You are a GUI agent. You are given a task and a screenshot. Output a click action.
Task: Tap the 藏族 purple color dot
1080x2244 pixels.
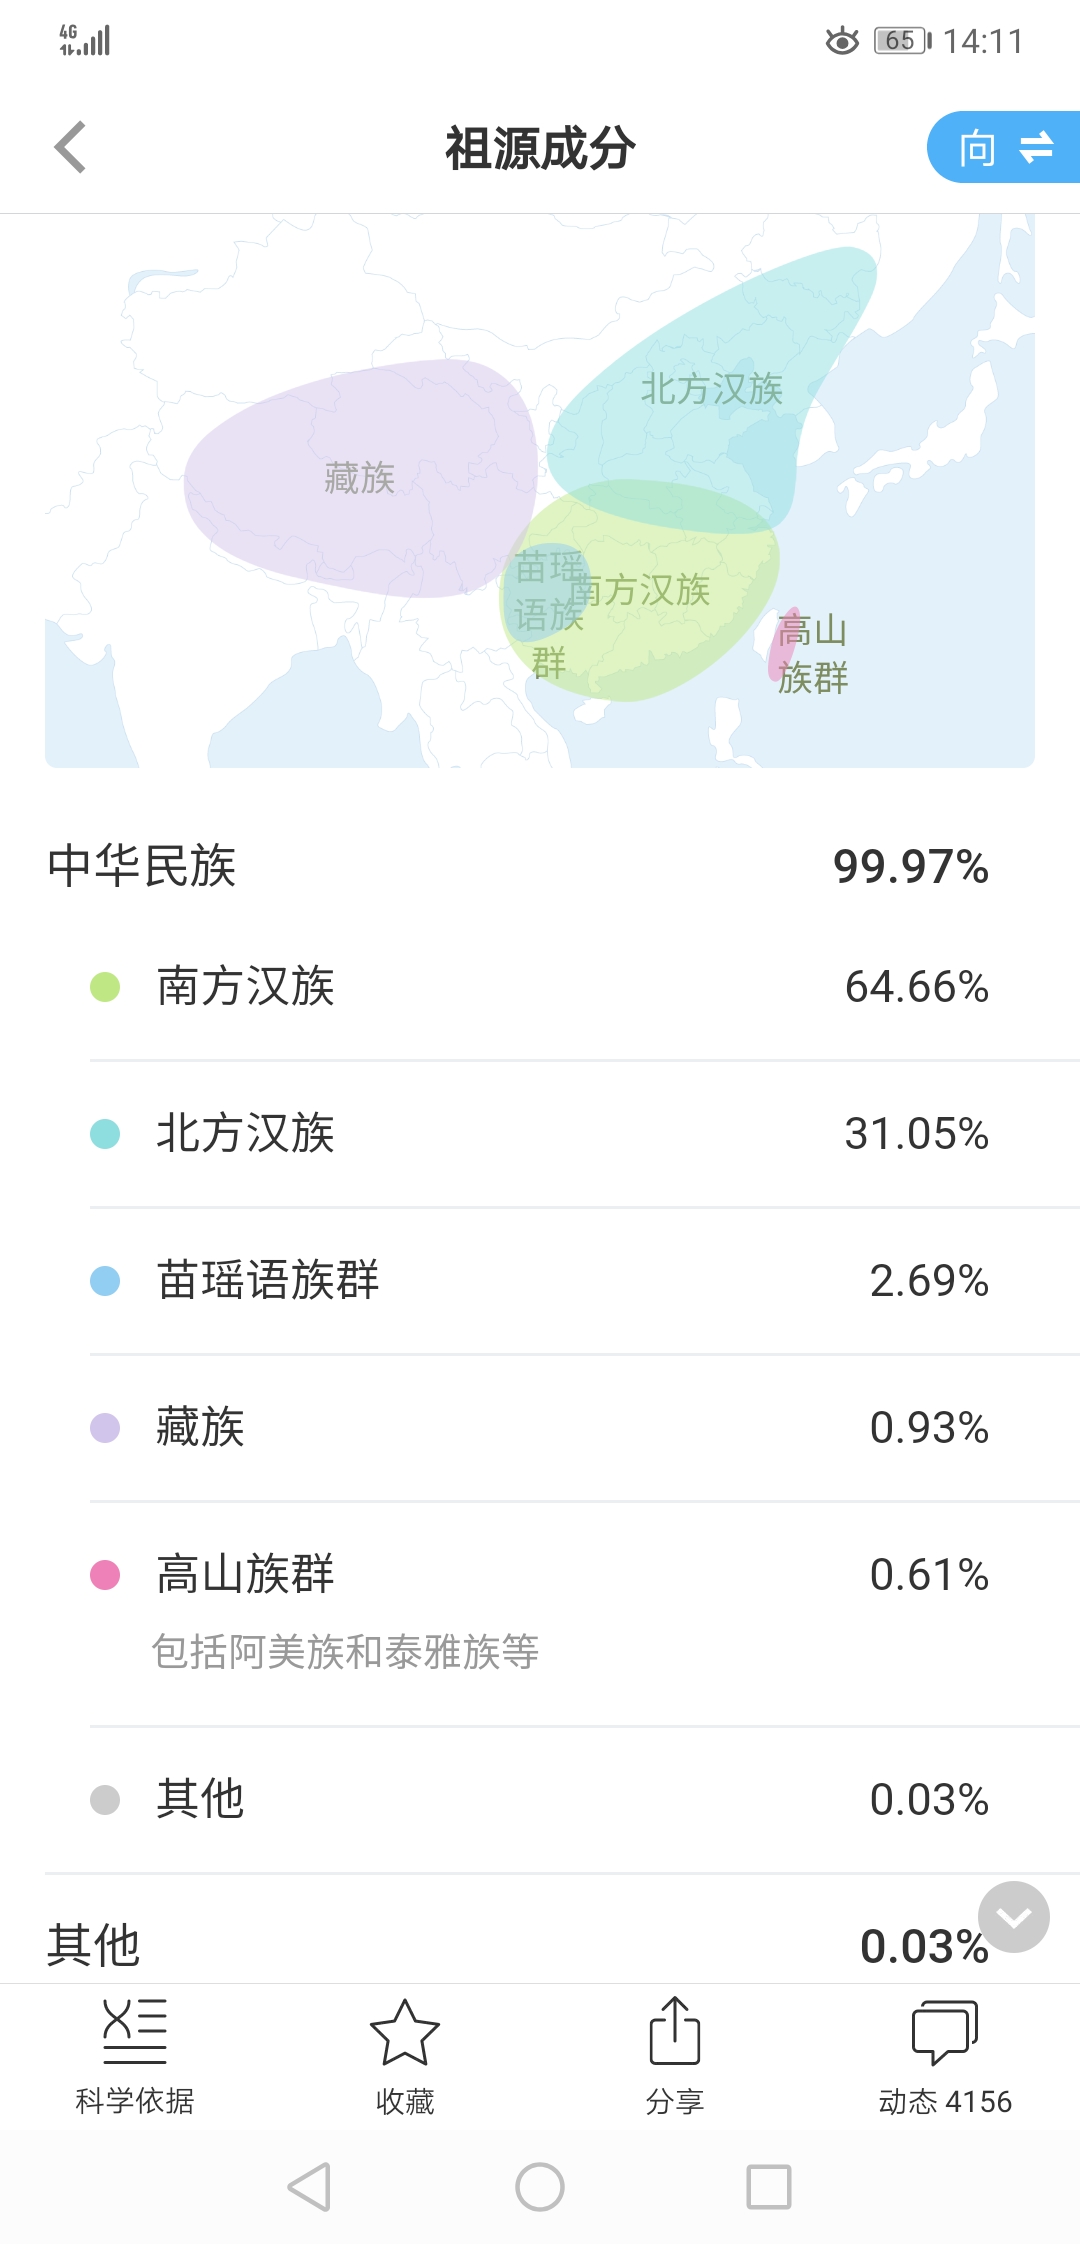105,1428
